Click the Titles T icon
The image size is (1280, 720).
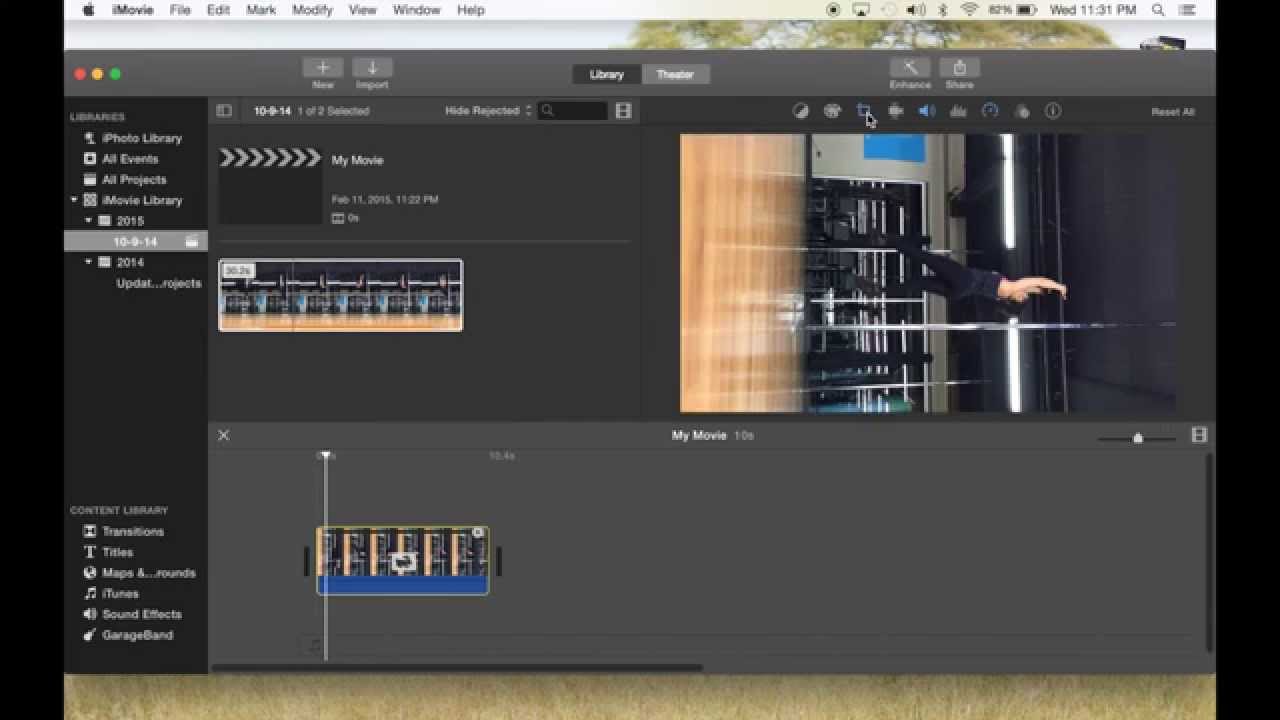(x=90, y=552)
